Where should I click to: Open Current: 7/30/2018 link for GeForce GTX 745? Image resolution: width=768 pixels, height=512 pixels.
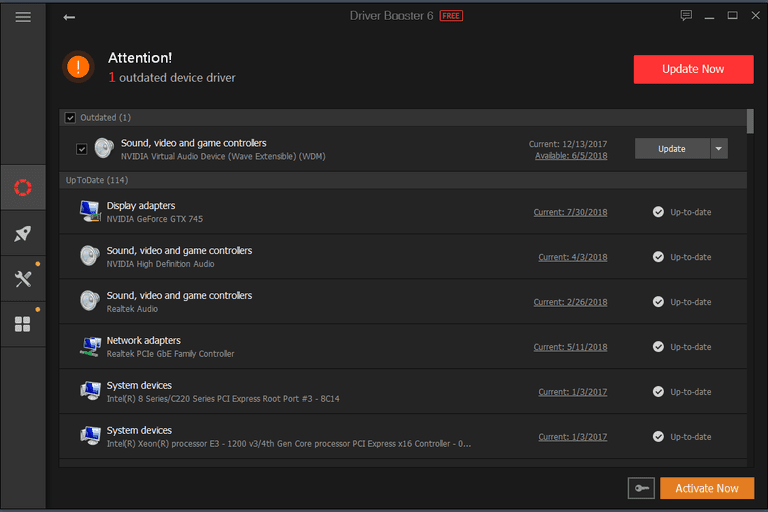[x=570, y=212]
